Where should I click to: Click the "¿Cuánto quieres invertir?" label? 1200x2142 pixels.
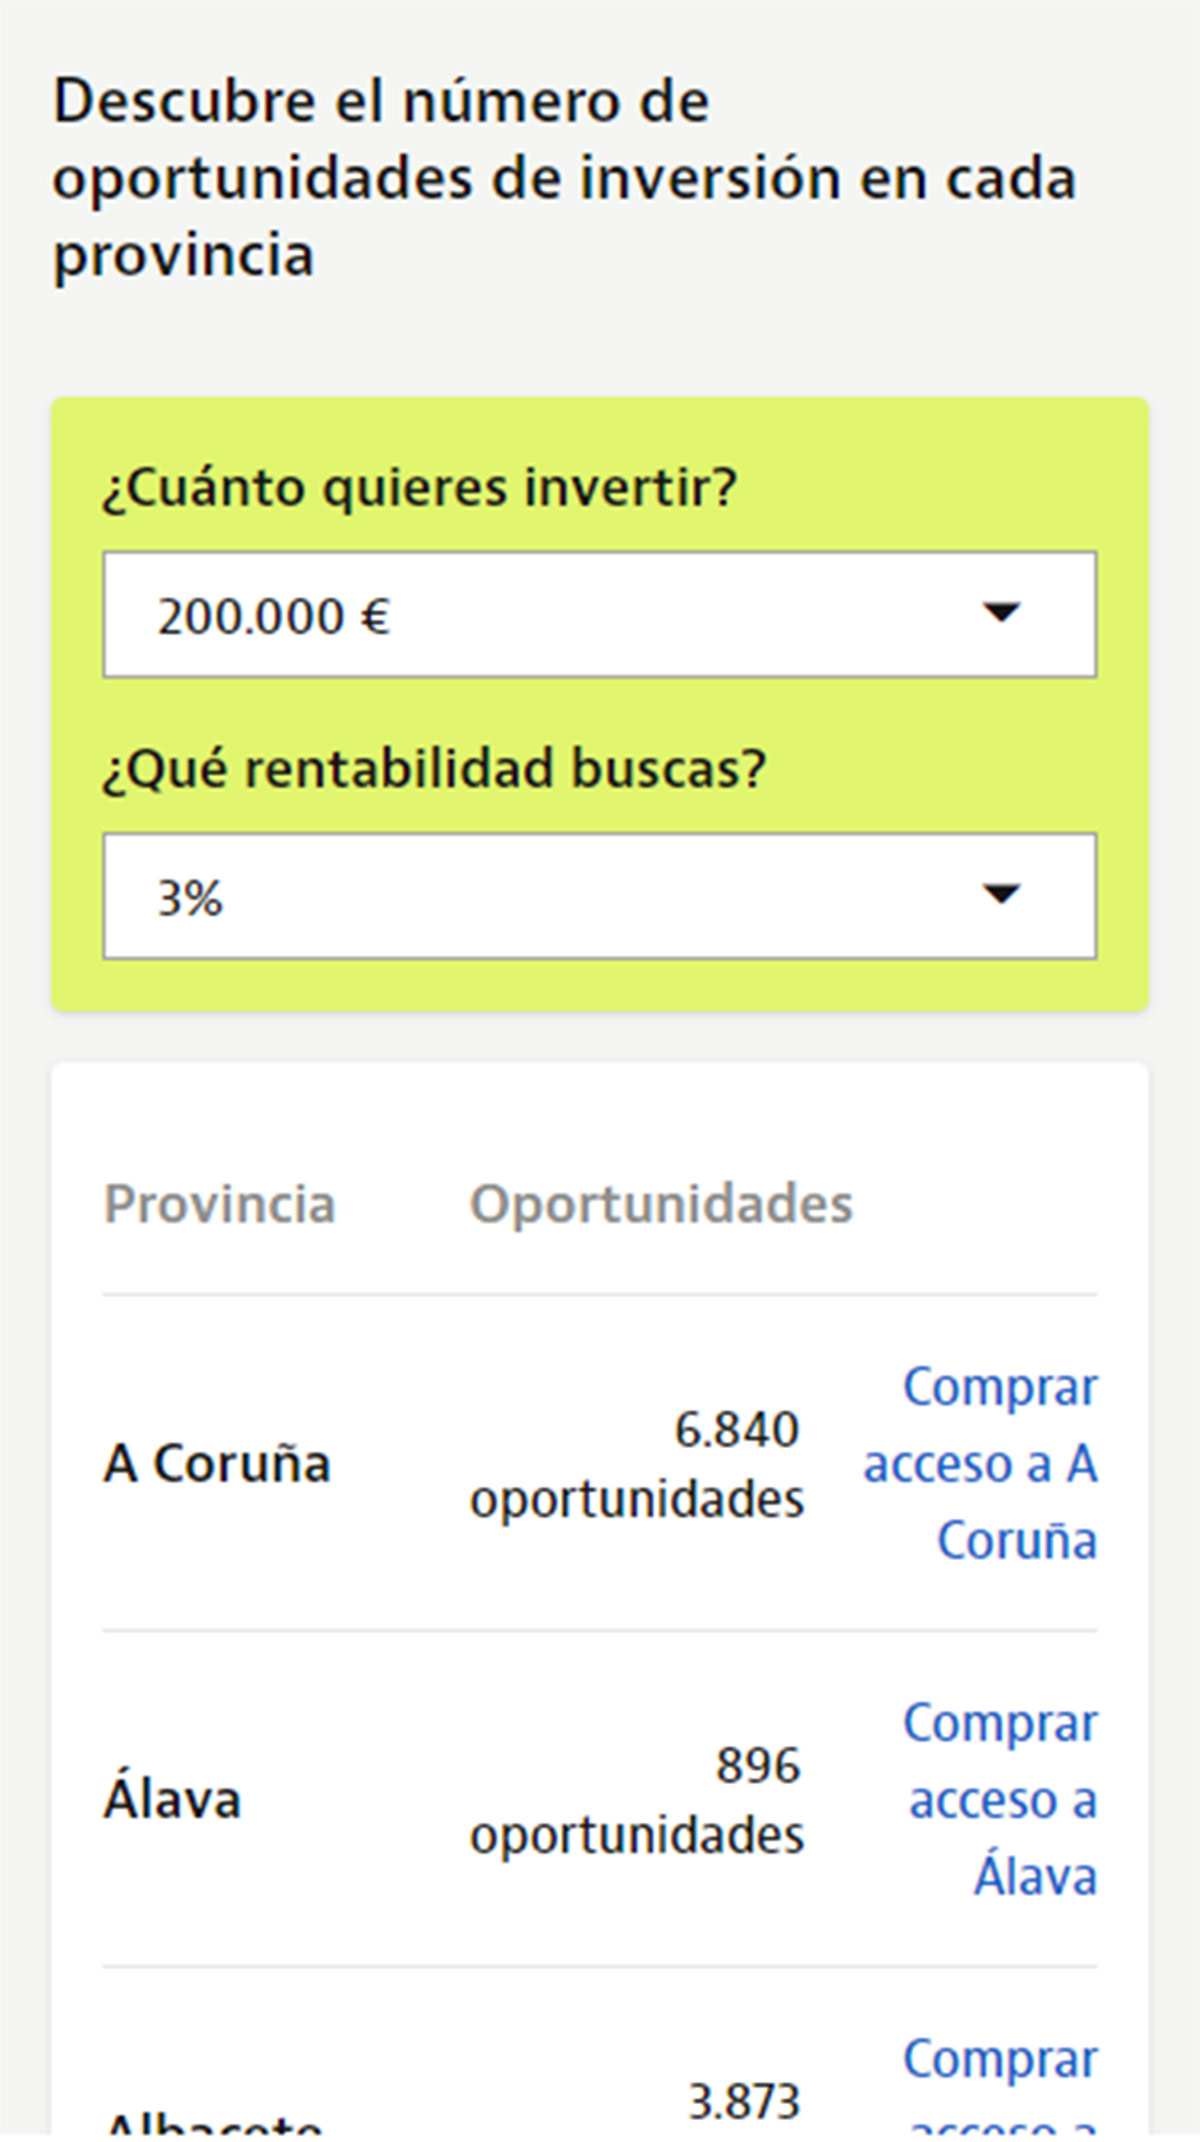point(420,488)
